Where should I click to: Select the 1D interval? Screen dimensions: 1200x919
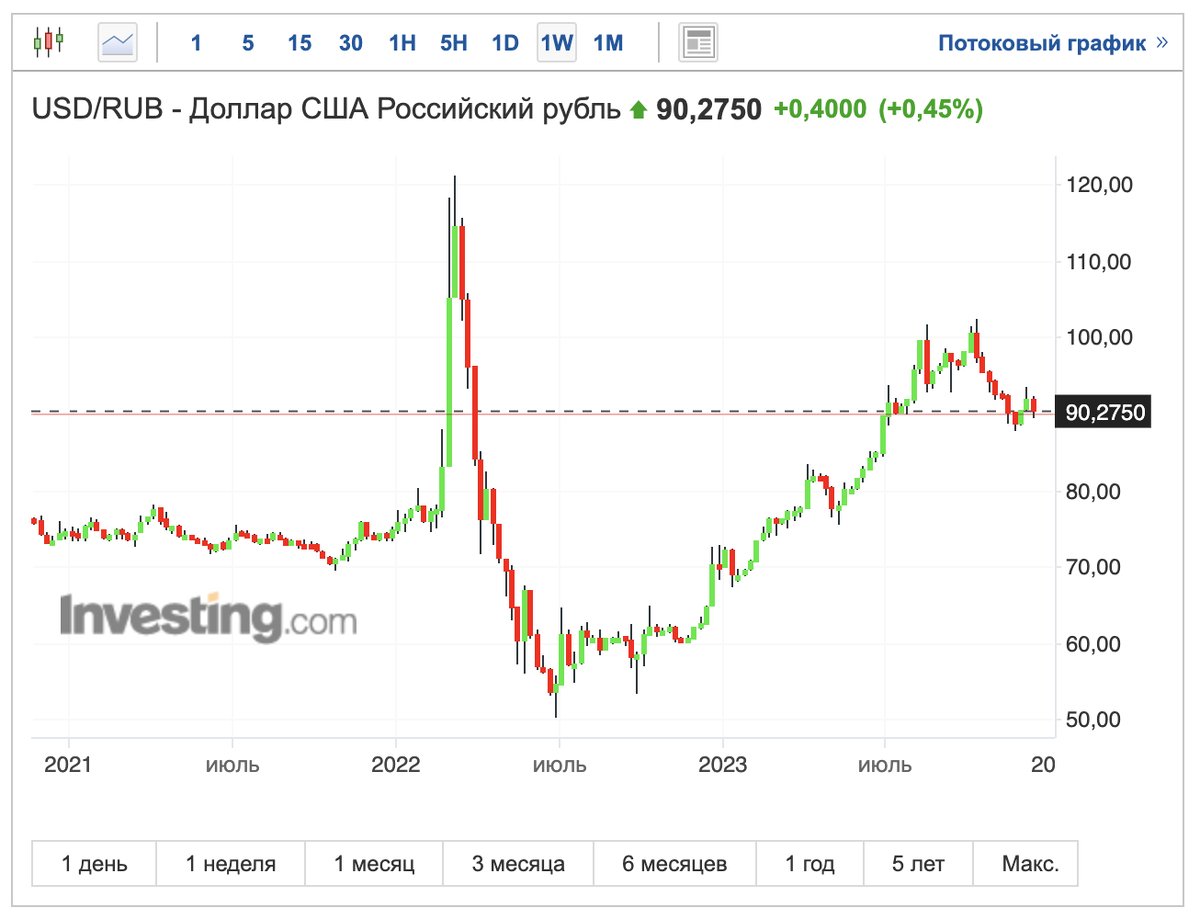pyautogui.click(x=505, y=43)
